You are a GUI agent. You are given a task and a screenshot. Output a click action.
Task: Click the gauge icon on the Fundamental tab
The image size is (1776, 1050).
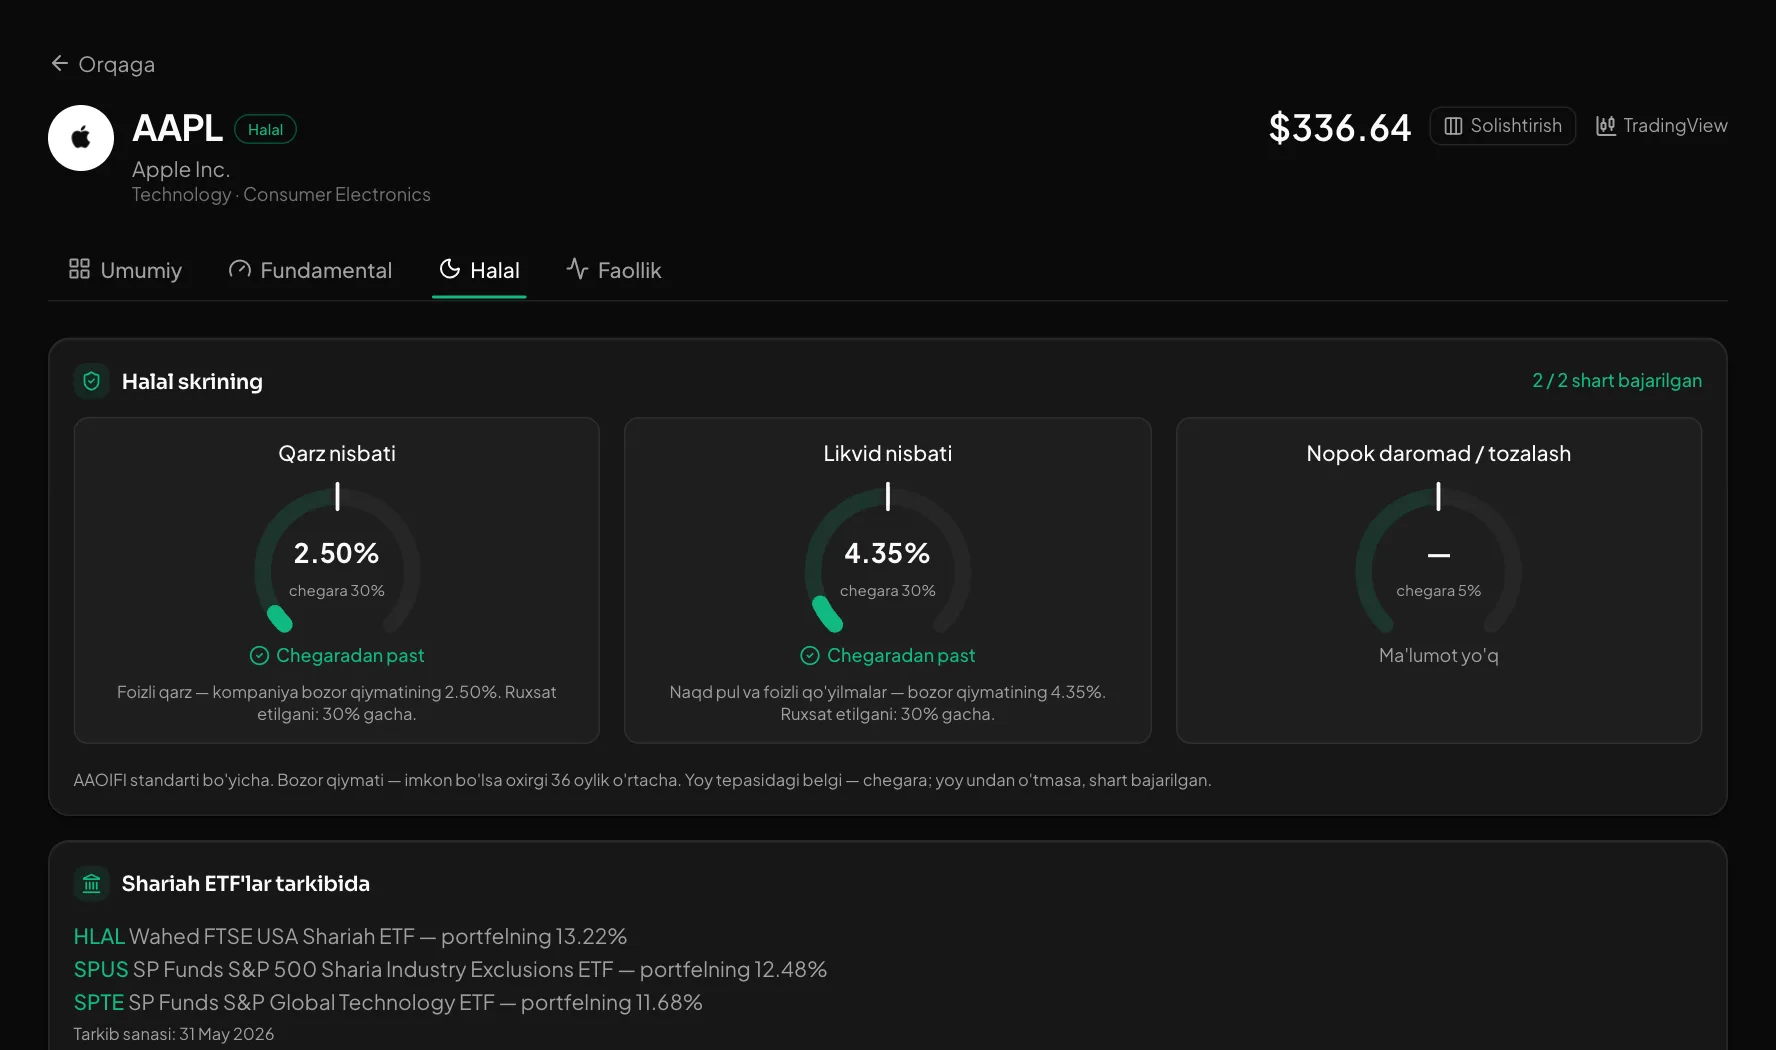tap(239, 270)
